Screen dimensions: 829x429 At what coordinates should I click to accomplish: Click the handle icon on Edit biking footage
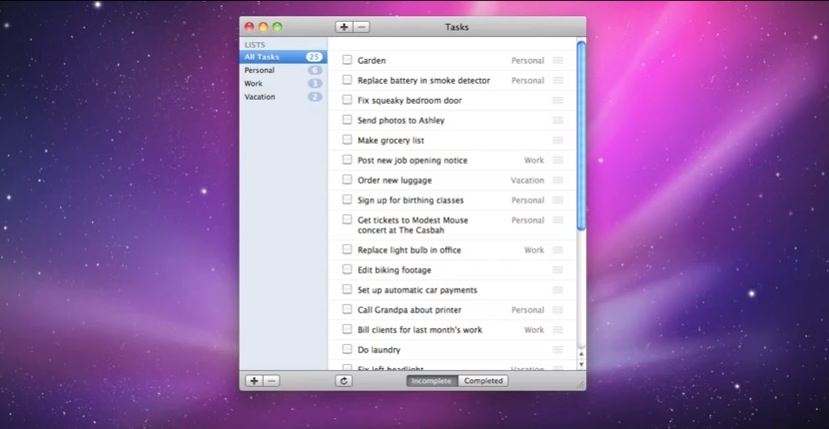point(558,270)
